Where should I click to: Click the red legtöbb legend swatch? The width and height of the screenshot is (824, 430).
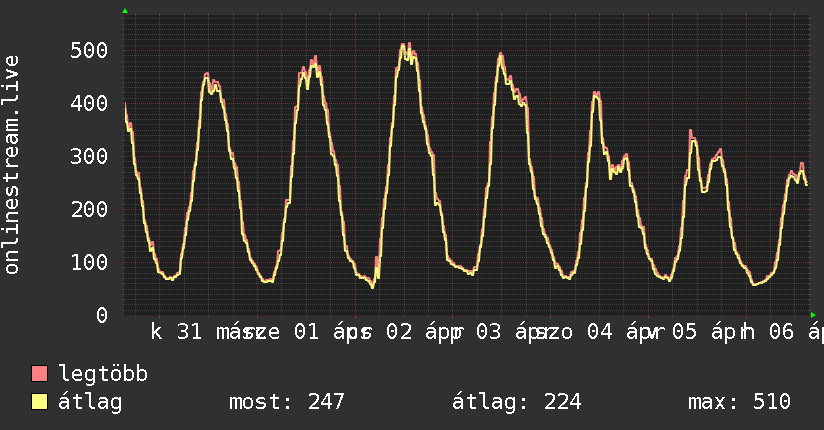pyautogui.click(x=40, y=375)
